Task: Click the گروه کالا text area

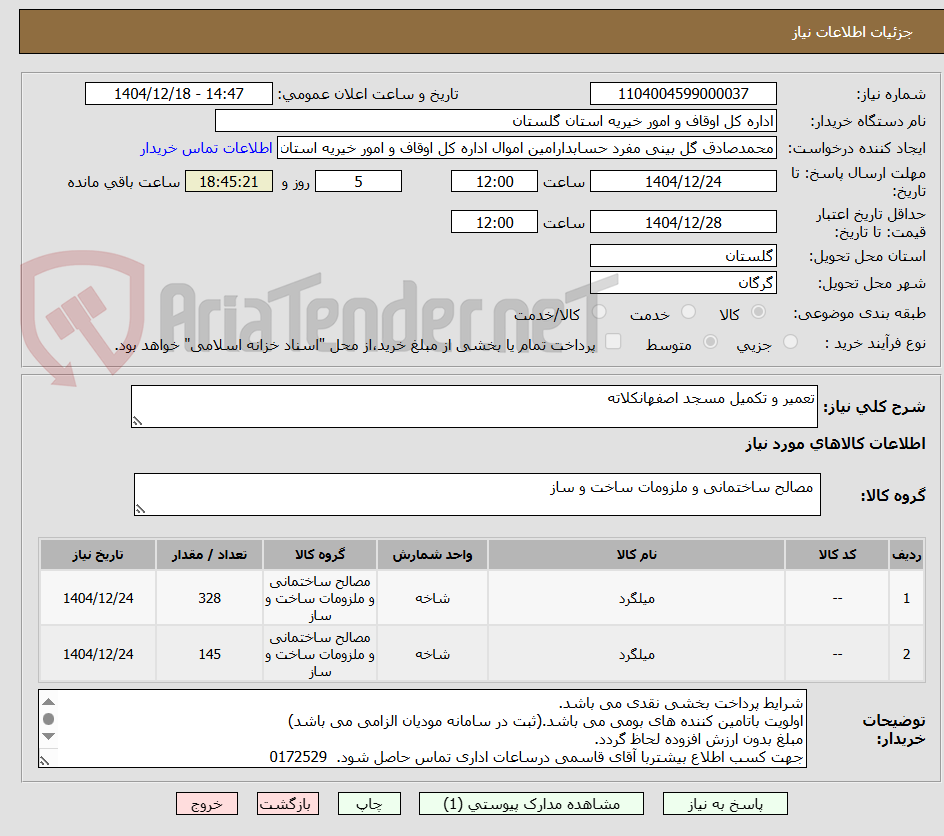Action: coord(477,495)
